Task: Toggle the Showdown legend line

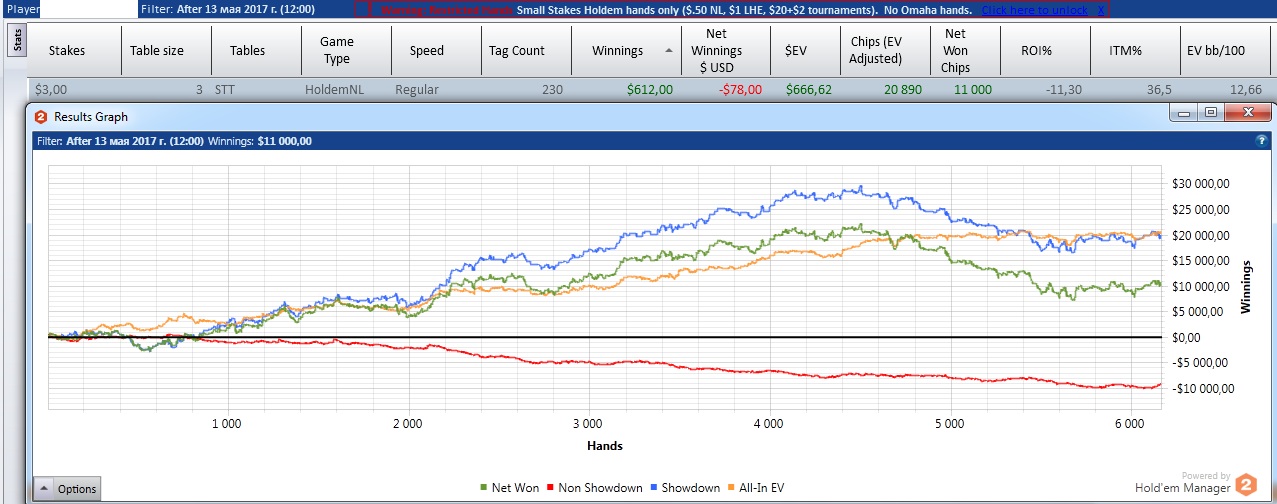Action: [x=684, y=488]
